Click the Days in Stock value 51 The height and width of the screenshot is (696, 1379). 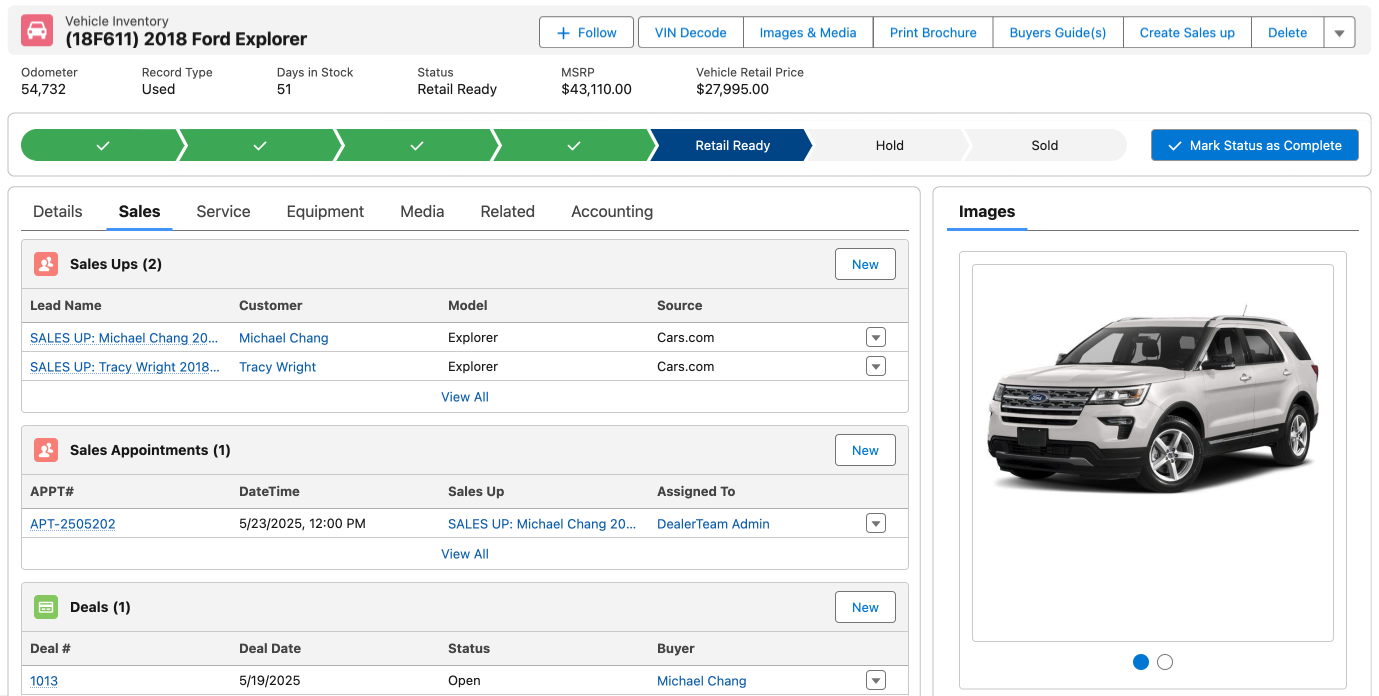coord(284,89)
